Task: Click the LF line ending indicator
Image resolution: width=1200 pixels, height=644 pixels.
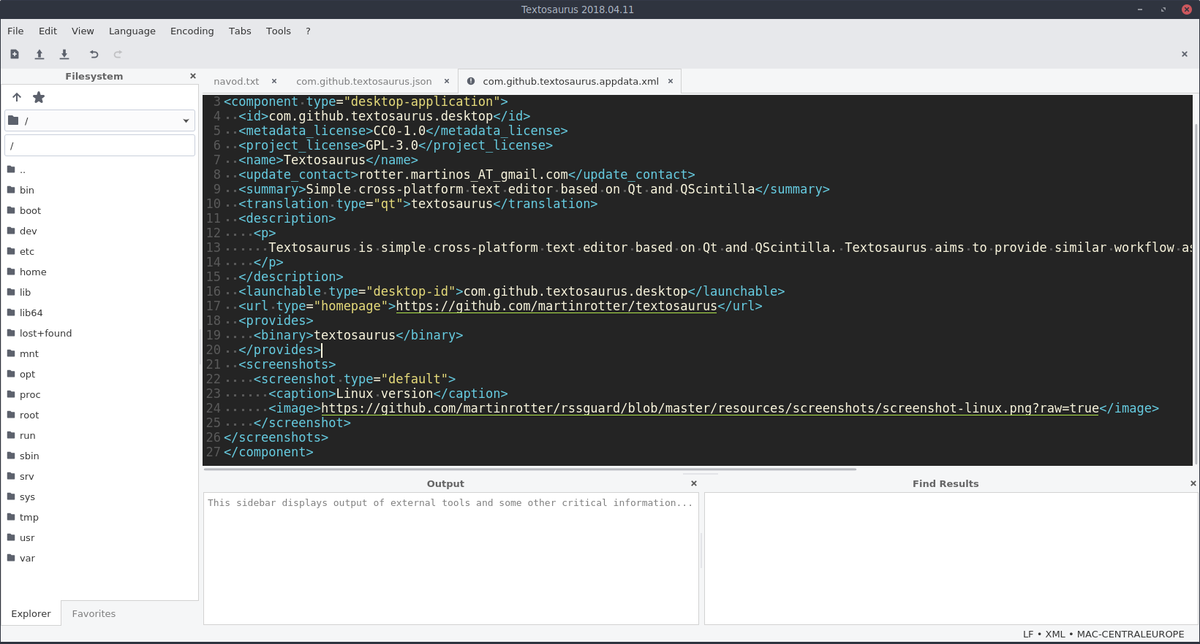Action: 1028,635
